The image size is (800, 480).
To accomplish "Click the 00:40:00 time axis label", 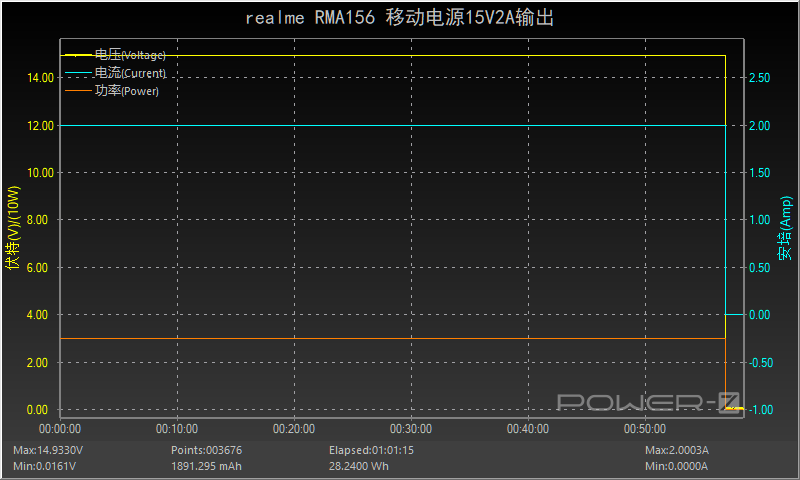I will coord(528,428).
